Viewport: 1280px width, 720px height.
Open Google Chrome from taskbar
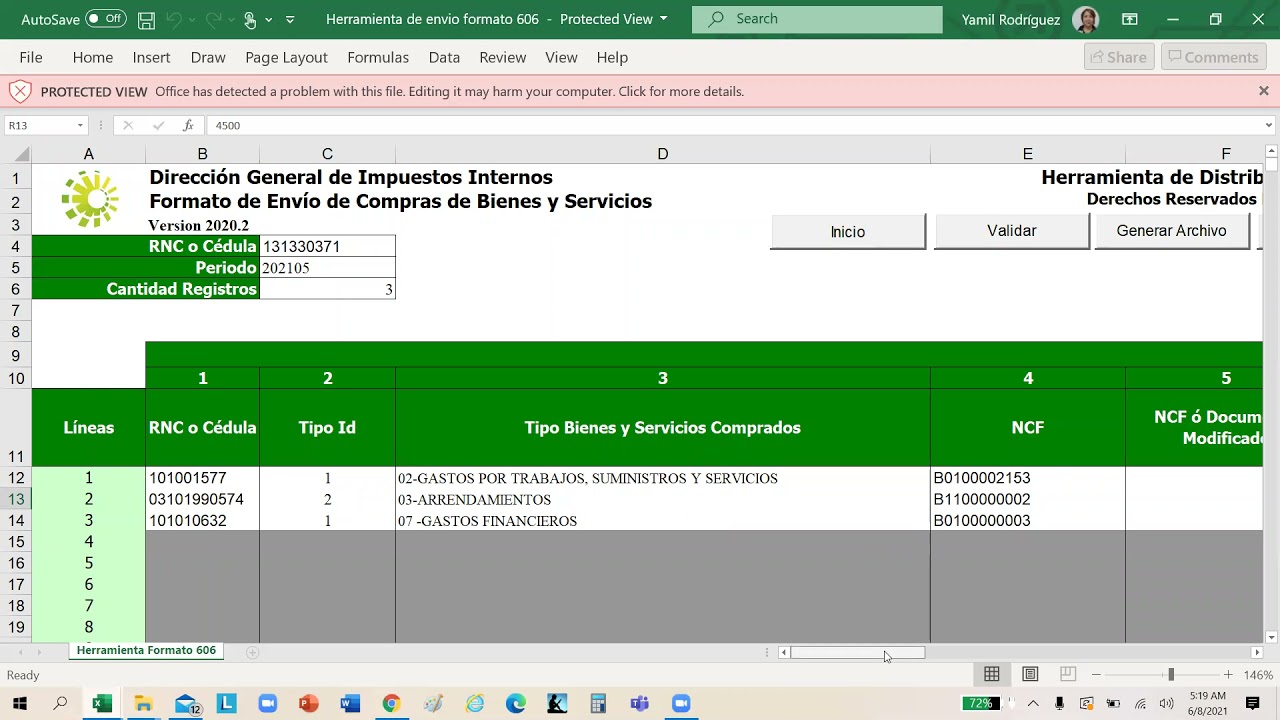pos(391,704)
